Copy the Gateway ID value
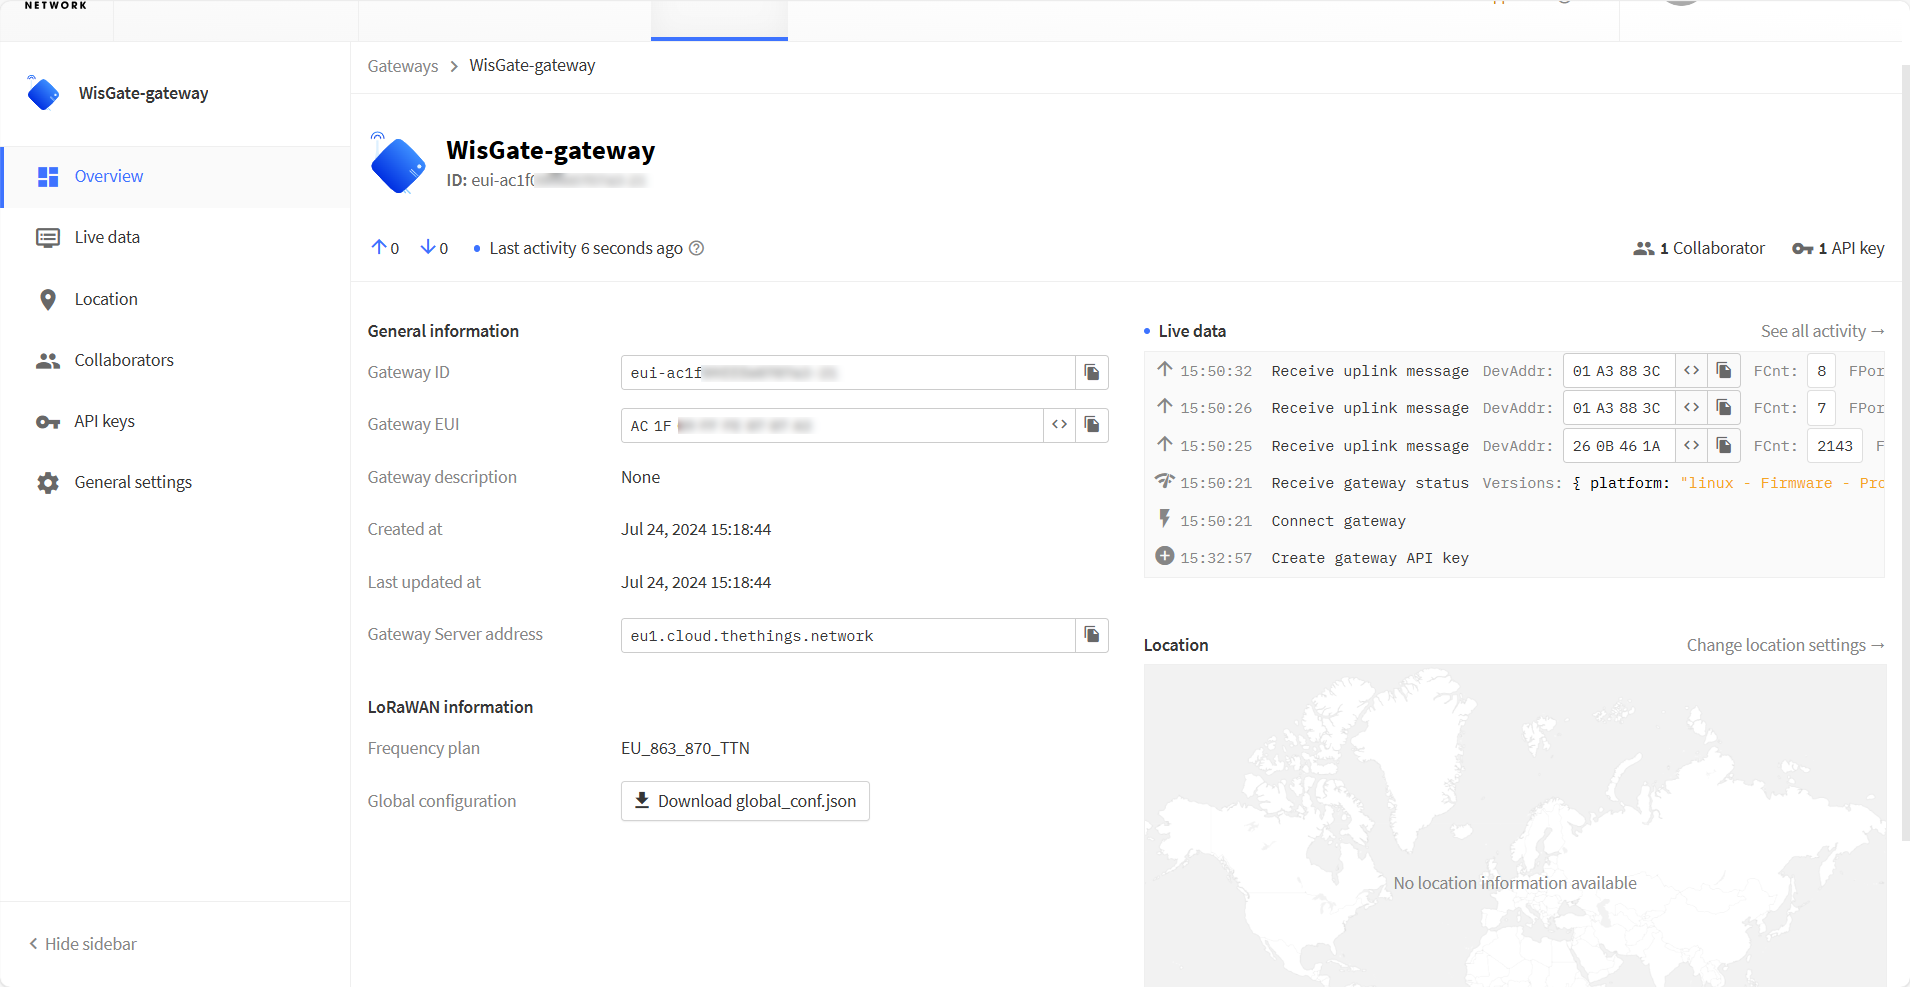Image resolution: width=1910 pixels, height=987 pixels. (1092, 373)
